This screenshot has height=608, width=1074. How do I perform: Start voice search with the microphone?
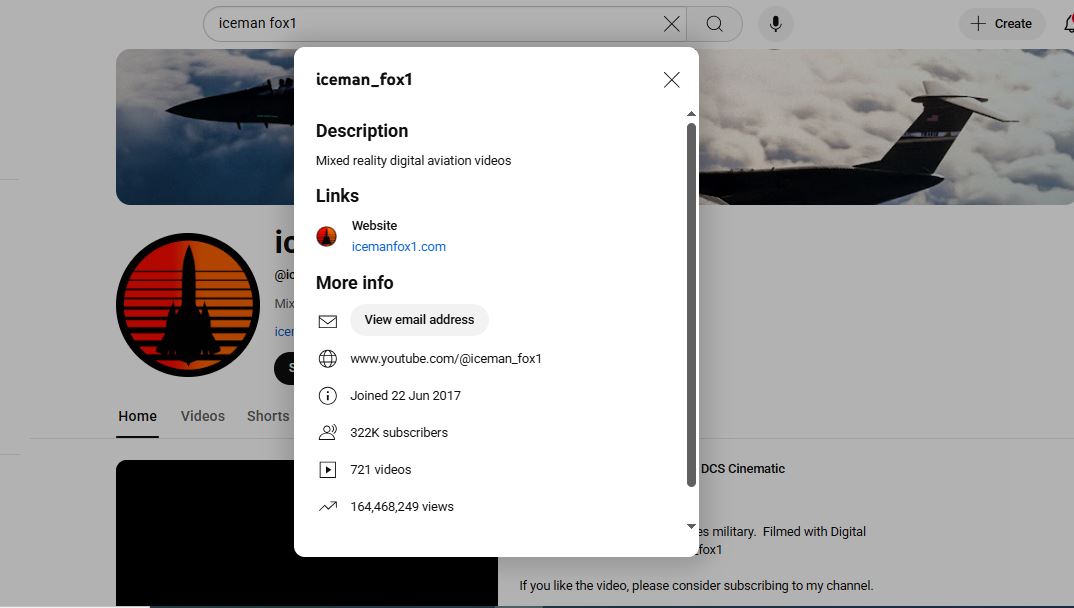pos(775,24)
